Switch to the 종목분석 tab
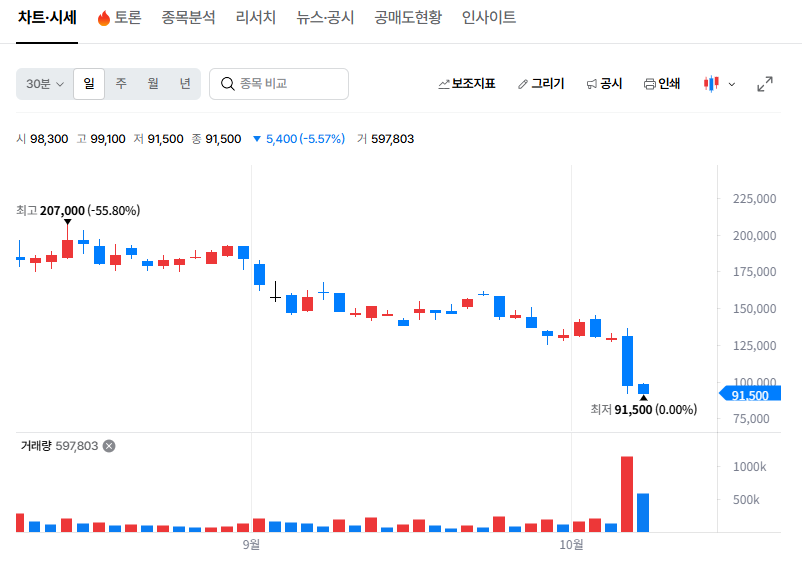The image size is (802, 562). pyautogui.click(x=188, y=17)
